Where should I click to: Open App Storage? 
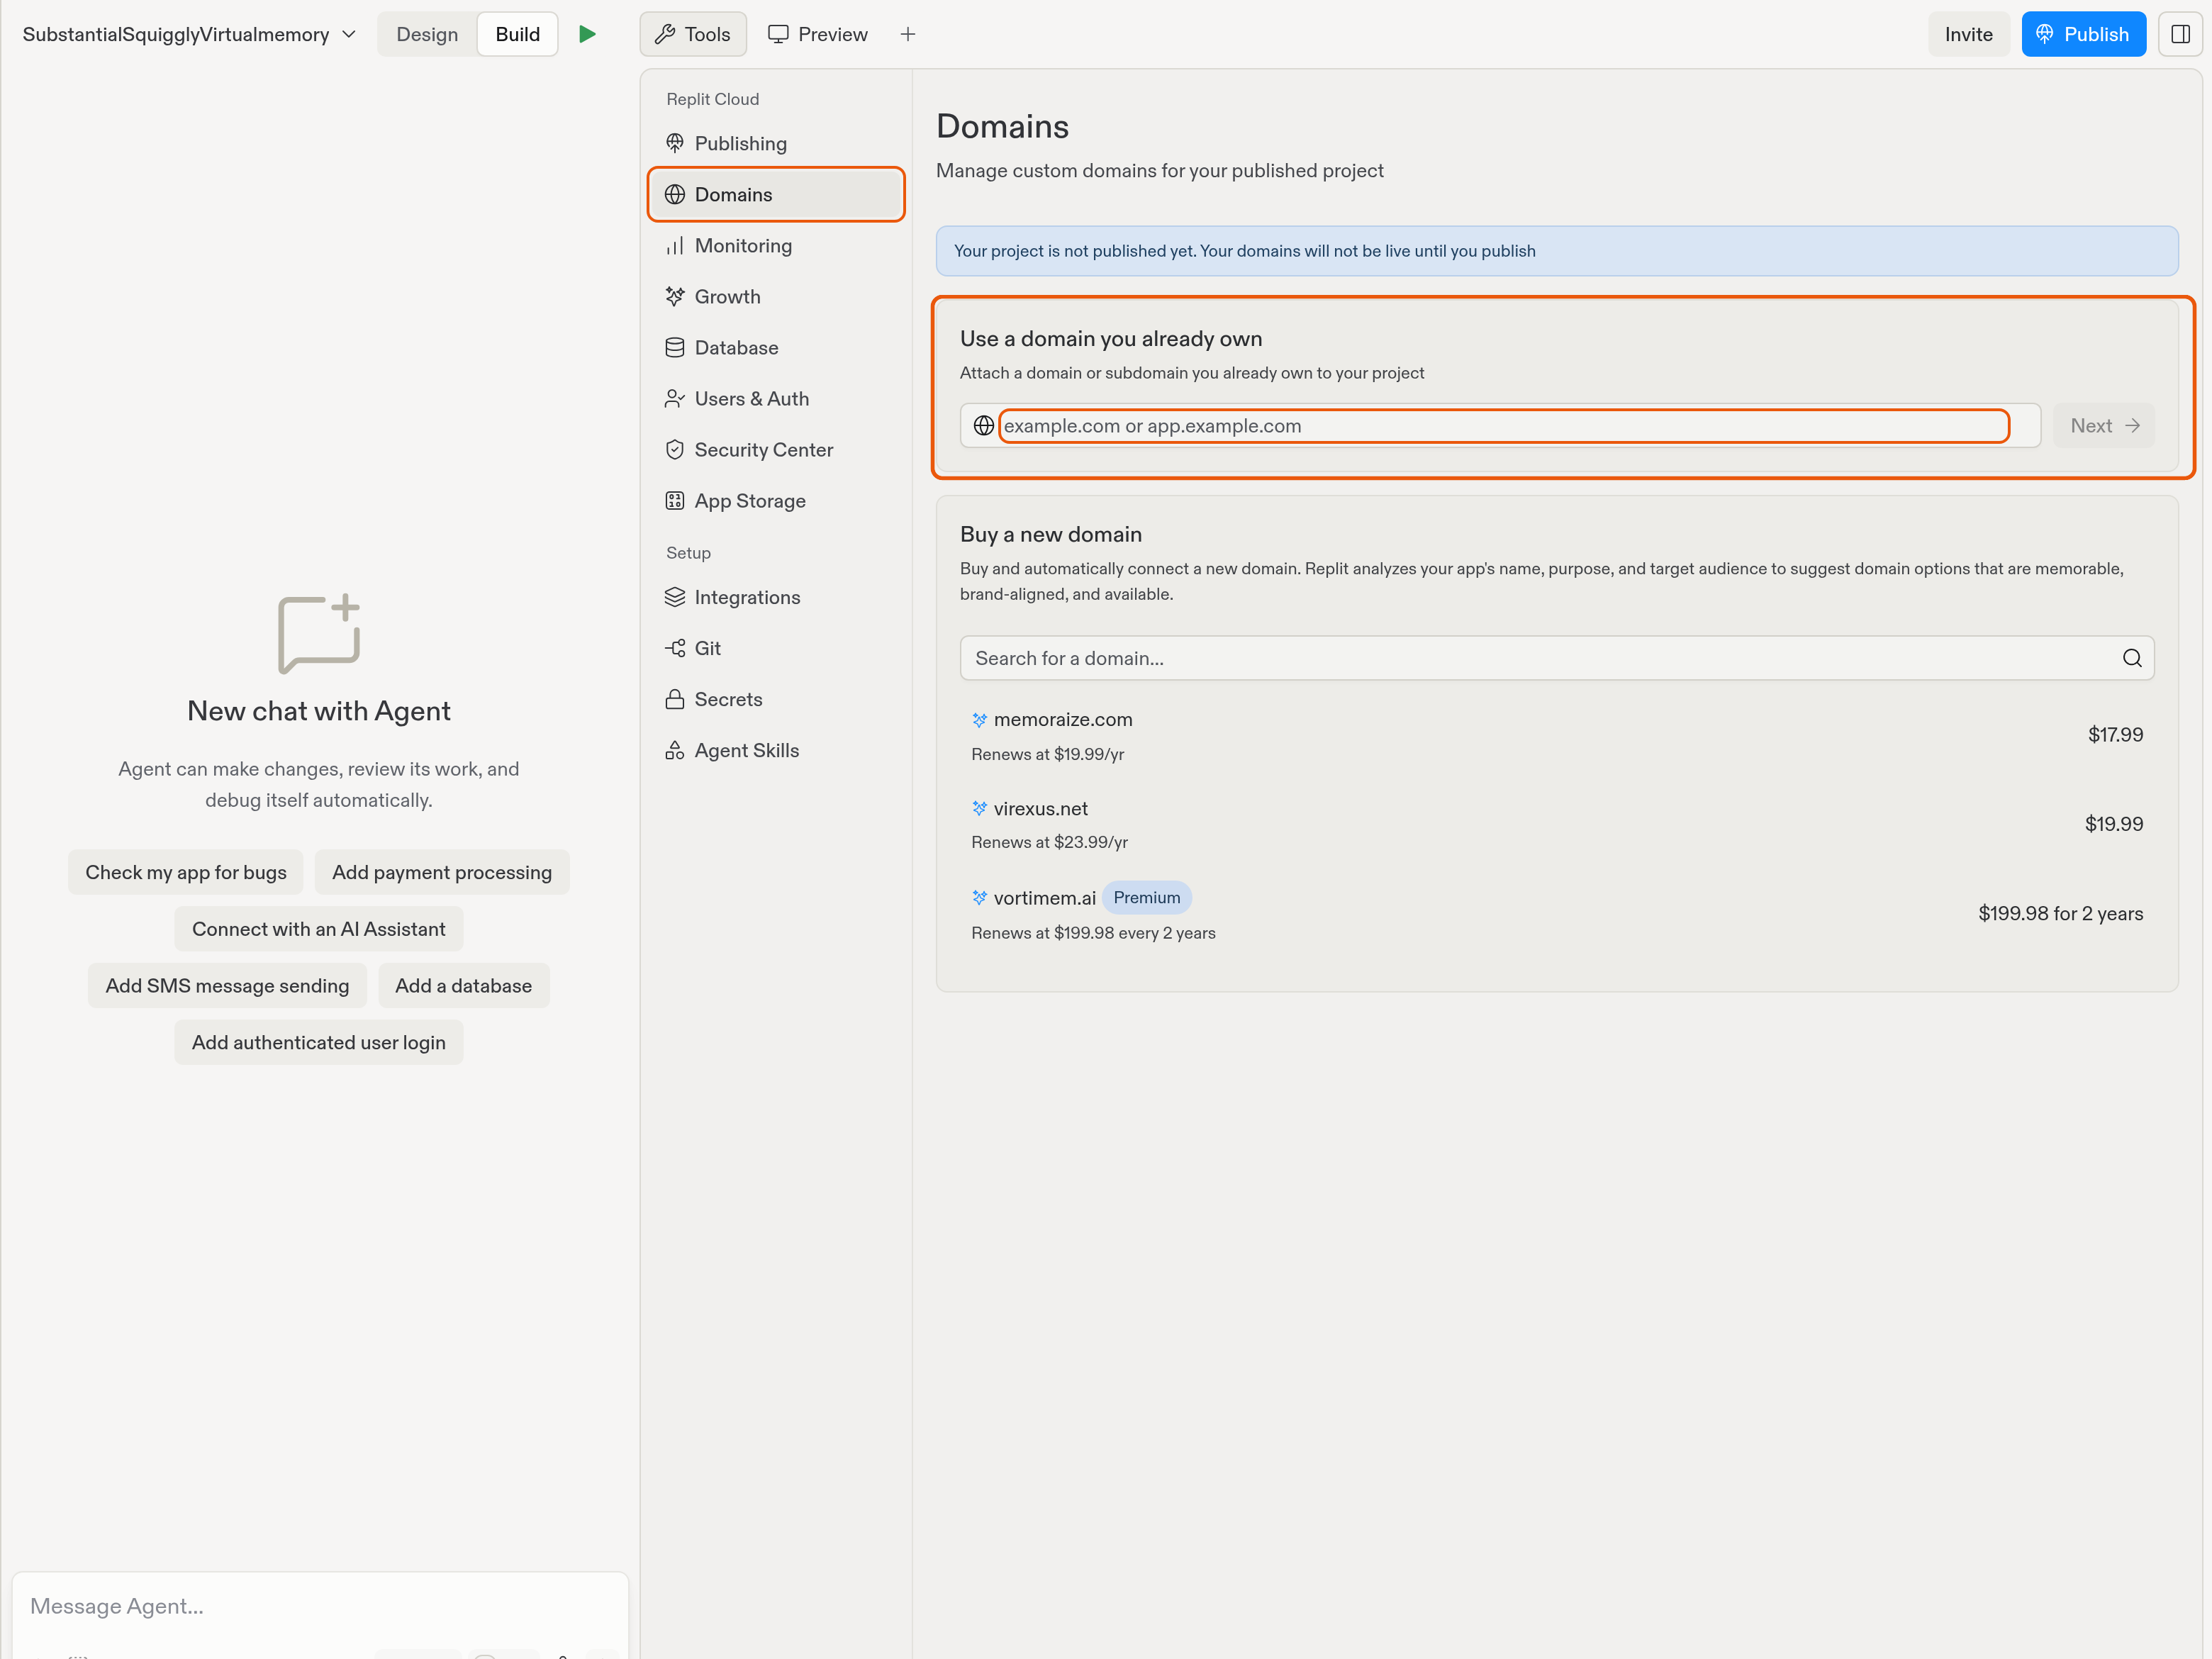776,500
